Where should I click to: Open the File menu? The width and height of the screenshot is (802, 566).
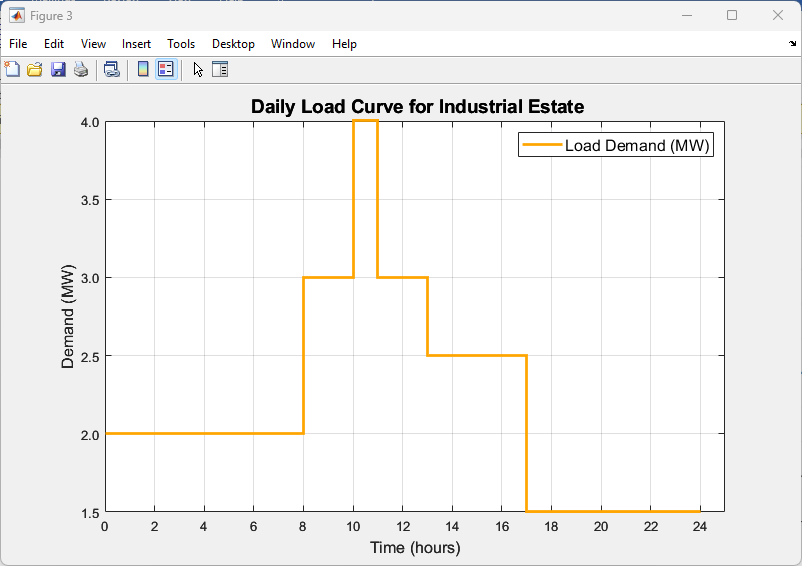tap(18, 44)
